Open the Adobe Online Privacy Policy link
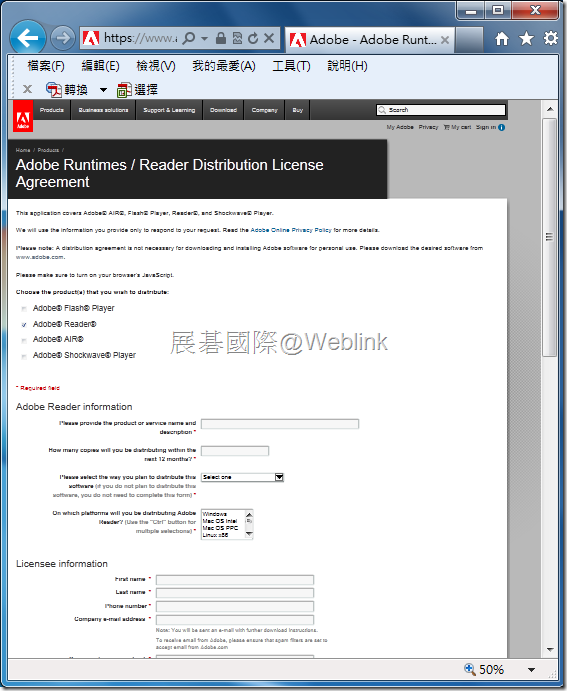 [x=291, y=230]
